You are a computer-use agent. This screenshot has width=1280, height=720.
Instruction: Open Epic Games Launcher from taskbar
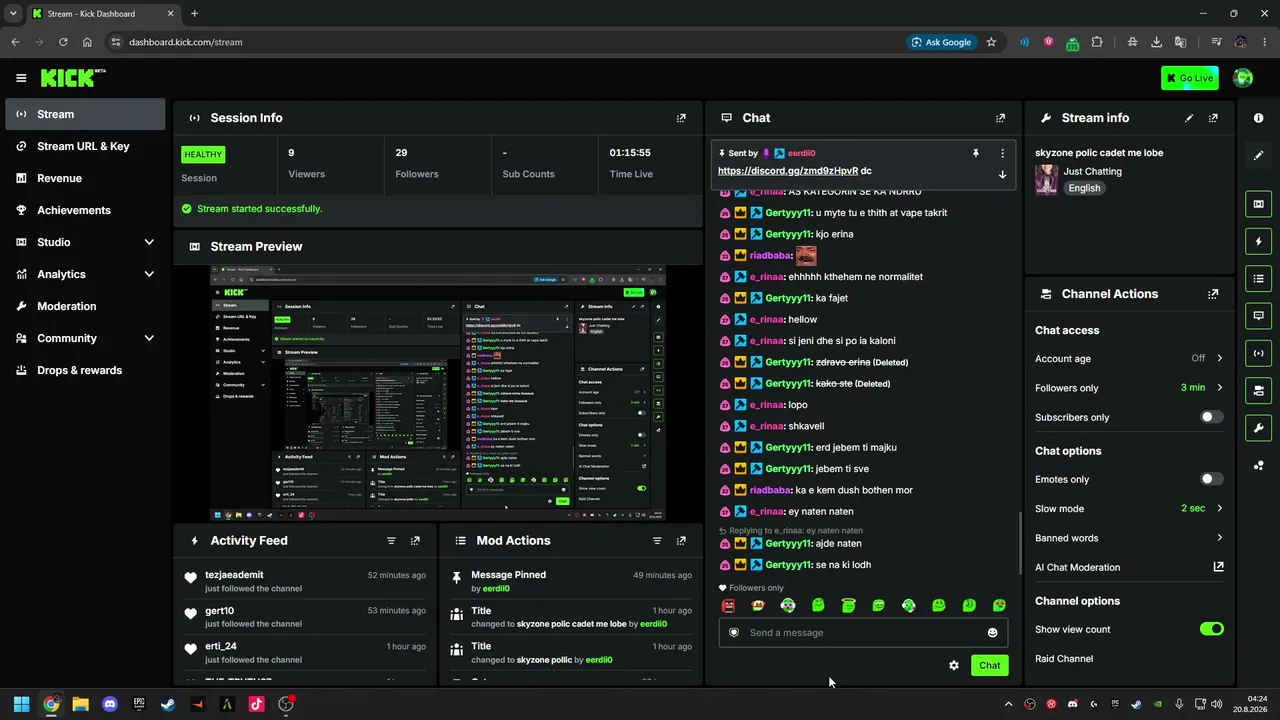(139, 704)
